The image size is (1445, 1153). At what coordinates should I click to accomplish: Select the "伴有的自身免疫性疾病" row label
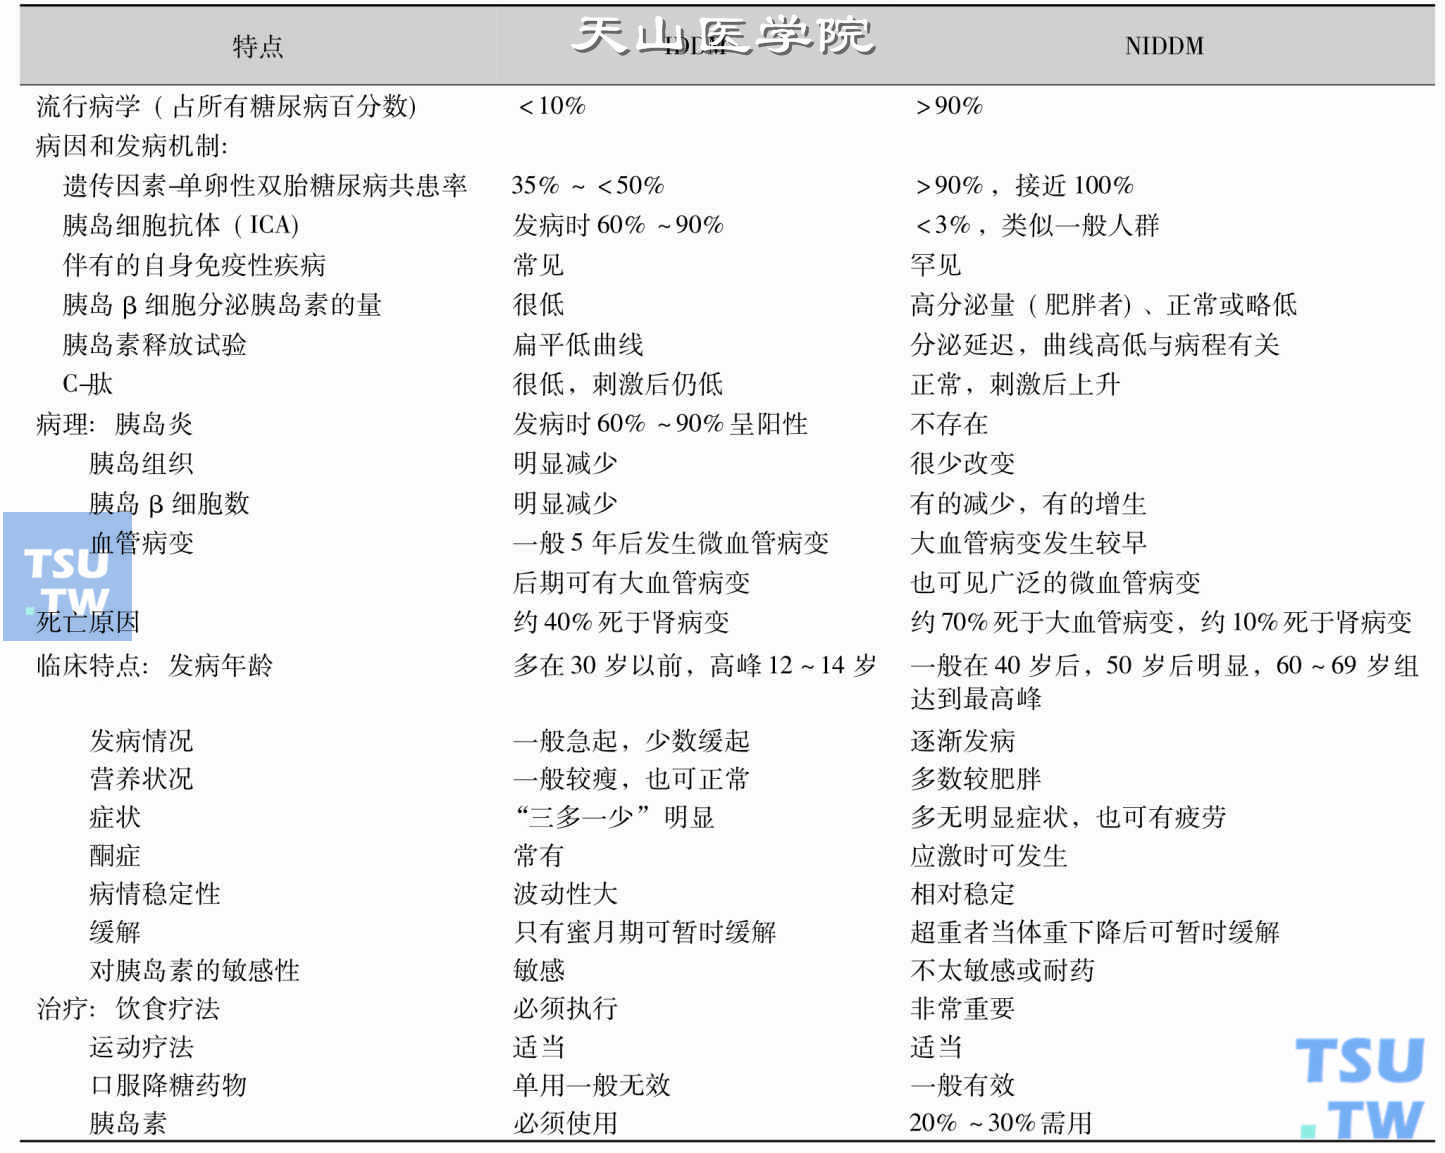pyautogui.click(x=194, y=265)
